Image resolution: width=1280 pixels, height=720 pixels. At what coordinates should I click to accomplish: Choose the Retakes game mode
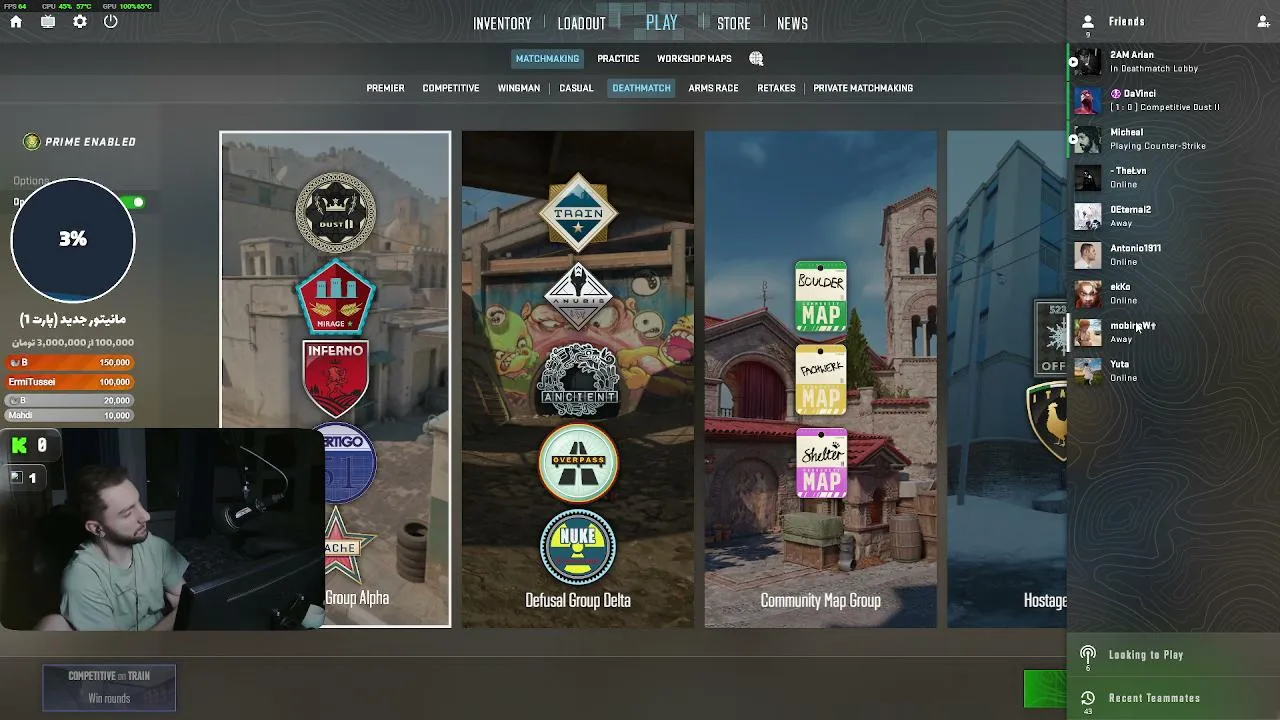776,88
